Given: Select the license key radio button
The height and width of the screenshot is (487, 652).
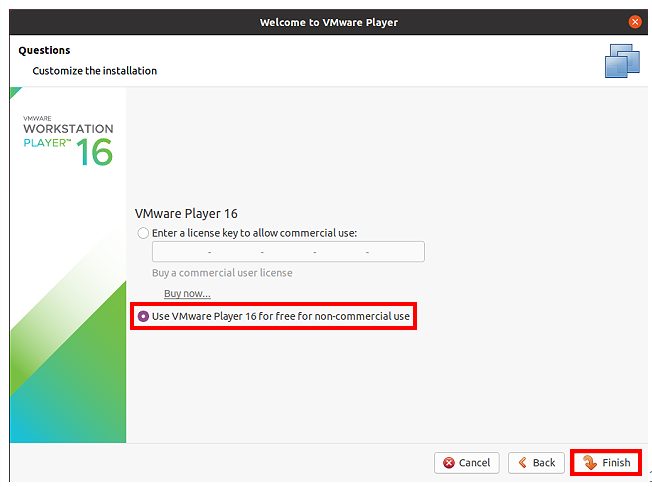Looking at the screenshot, I should click(143, 233).
